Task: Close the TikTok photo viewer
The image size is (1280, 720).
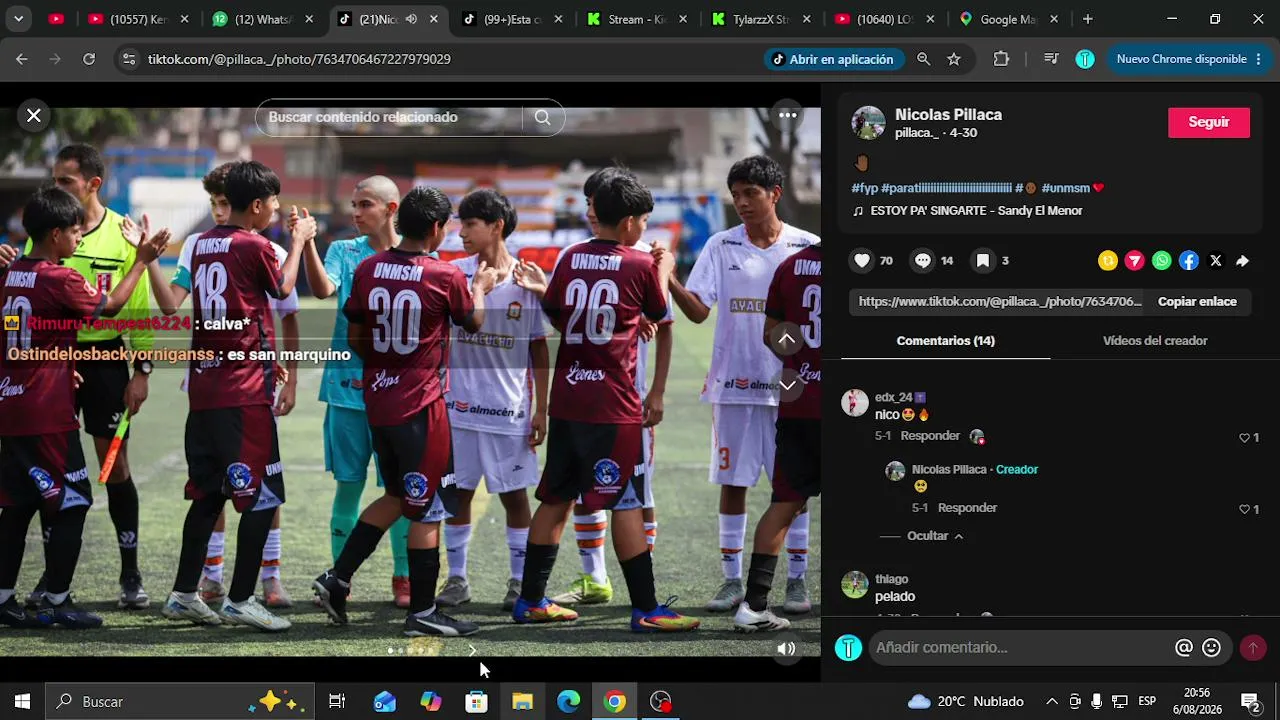Action: tap(34, 116)
